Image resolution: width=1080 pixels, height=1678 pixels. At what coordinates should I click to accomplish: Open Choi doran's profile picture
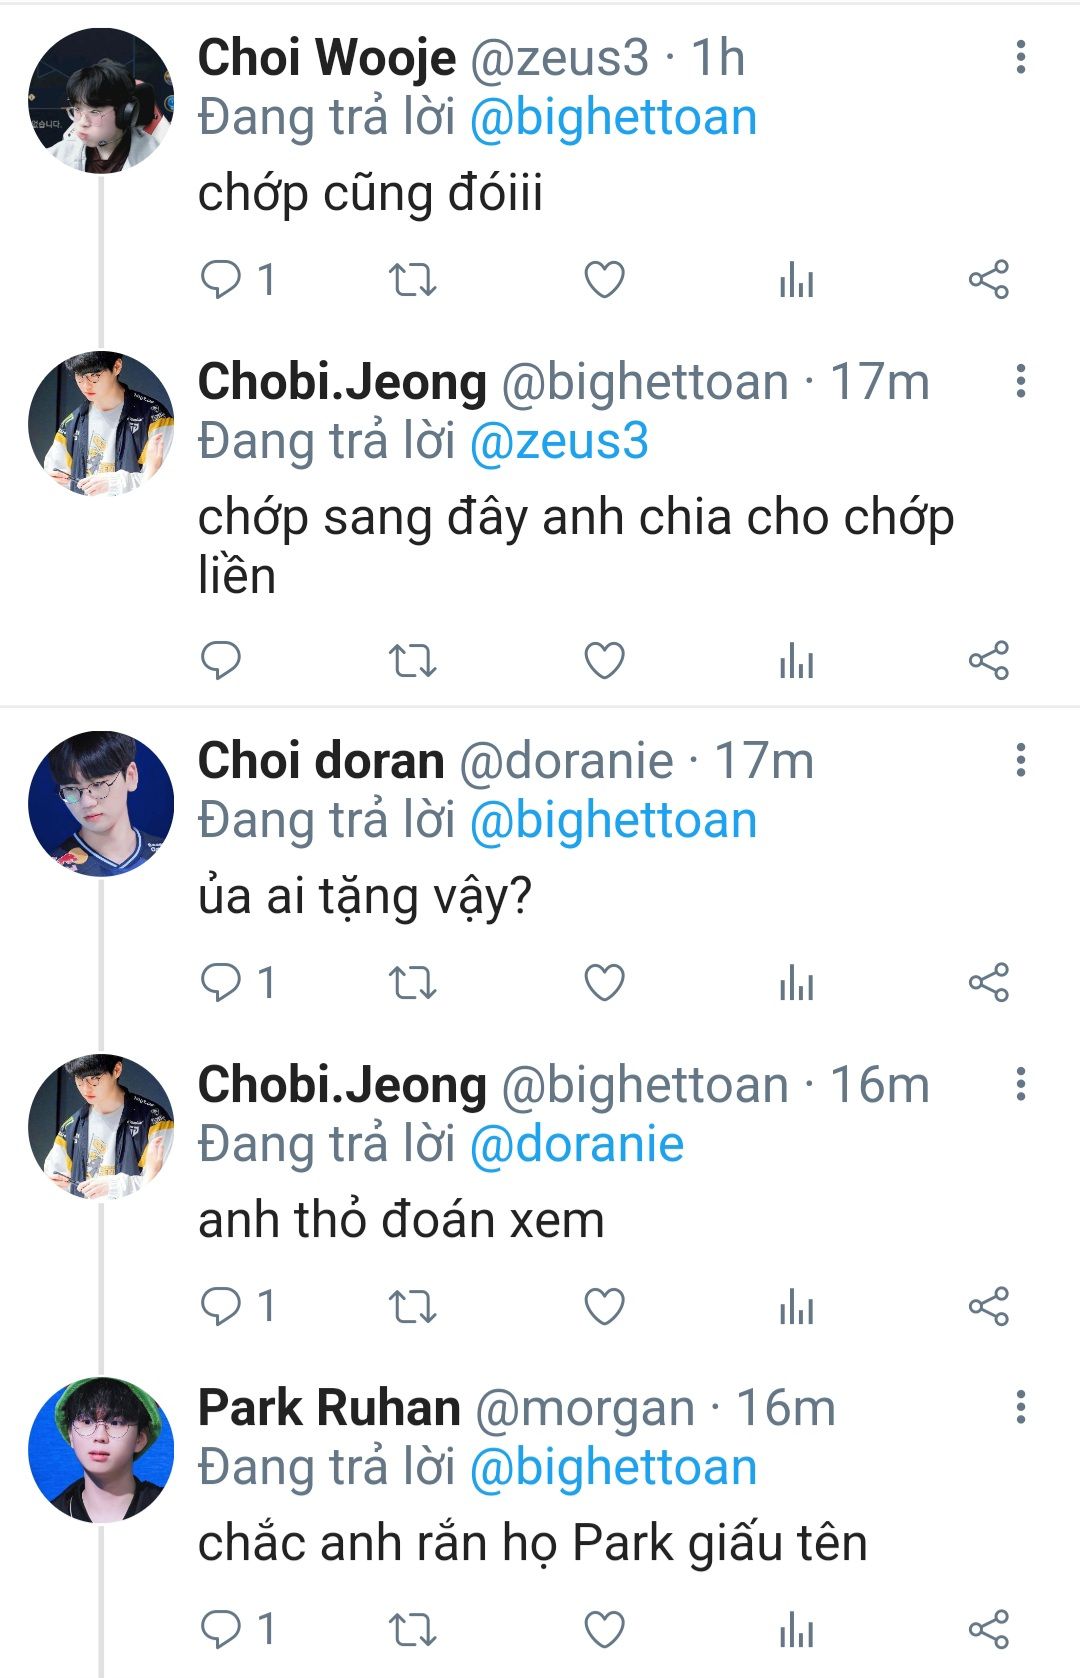[x=101, y=803]
